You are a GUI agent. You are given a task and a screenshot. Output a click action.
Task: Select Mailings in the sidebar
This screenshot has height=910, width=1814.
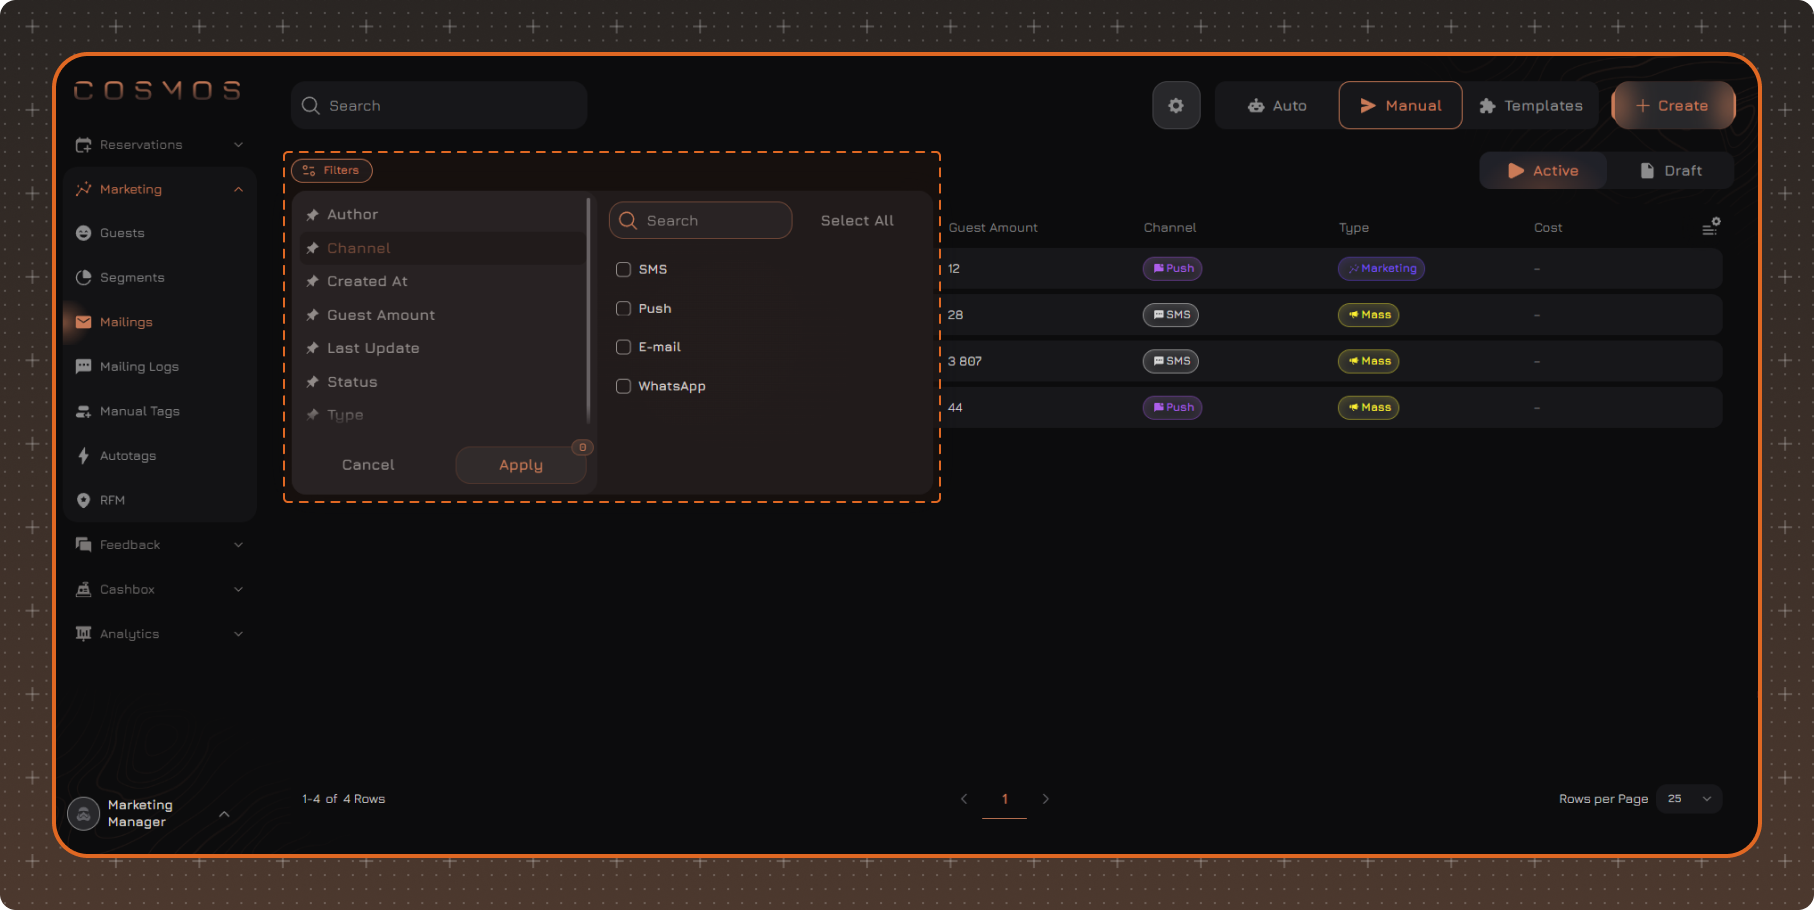(x=126, y=322)
